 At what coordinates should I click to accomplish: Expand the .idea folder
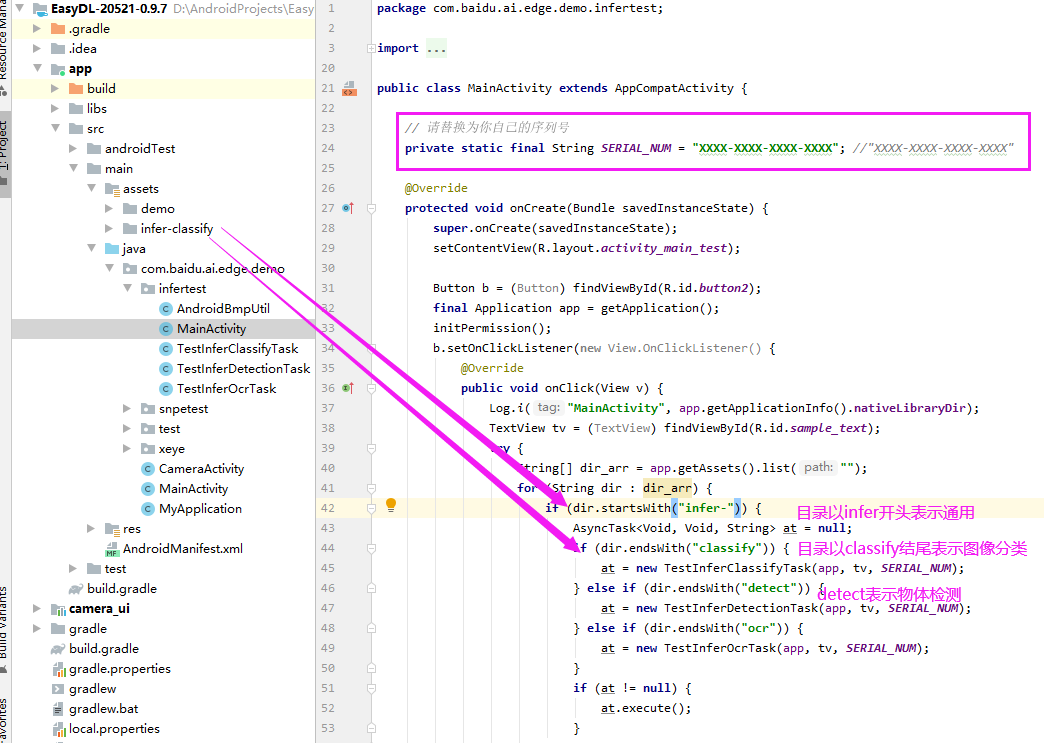pyautogui.click(x=37, y=49)
